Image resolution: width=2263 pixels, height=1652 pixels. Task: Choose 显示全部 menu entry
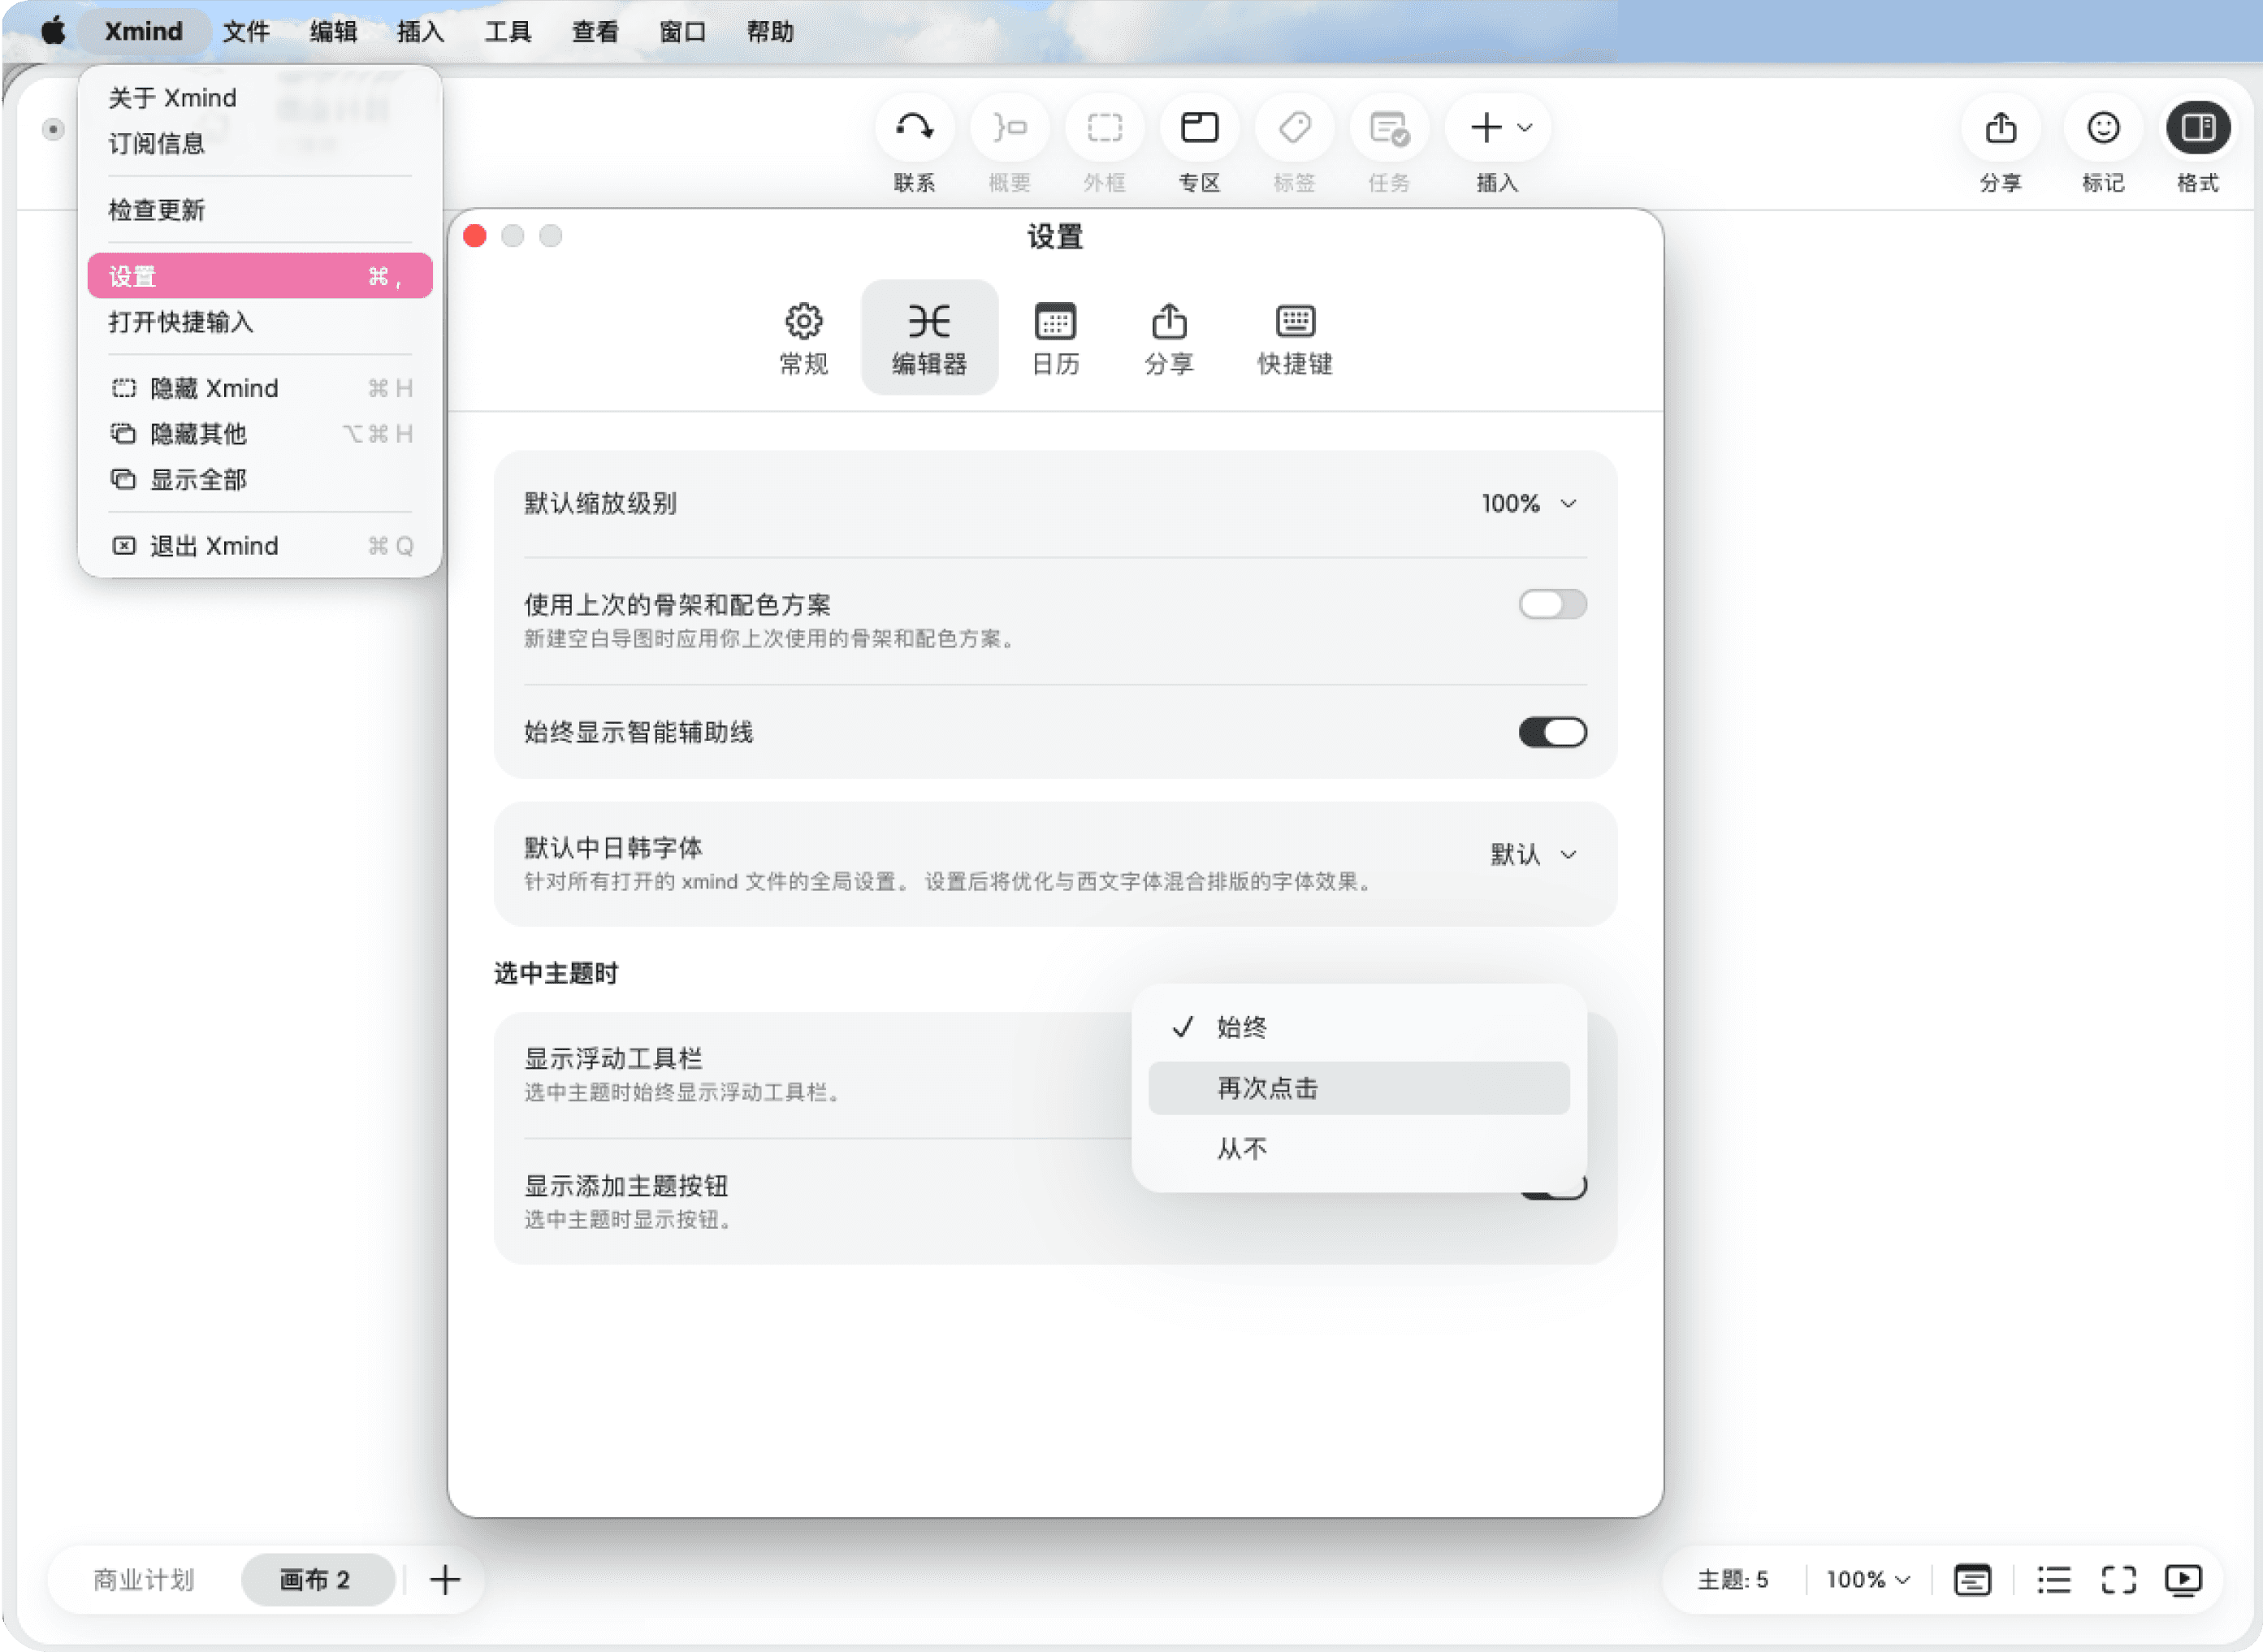[x=260, y=480]
